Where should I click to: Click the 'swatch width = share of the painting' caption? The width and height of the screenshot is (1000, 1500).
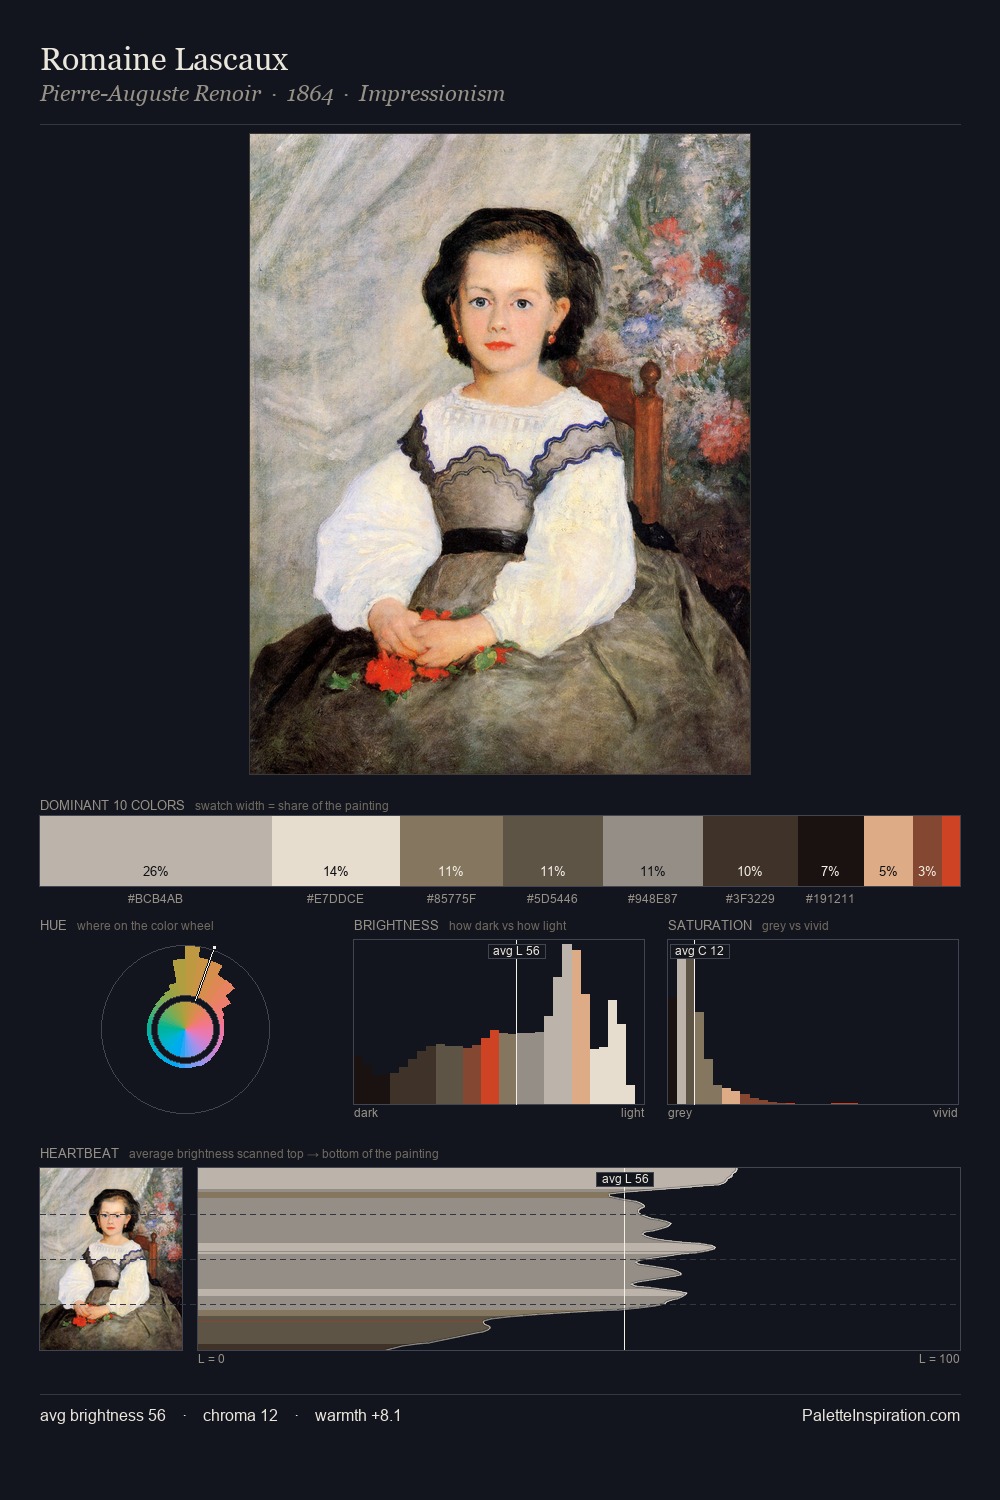click(292, 806)
